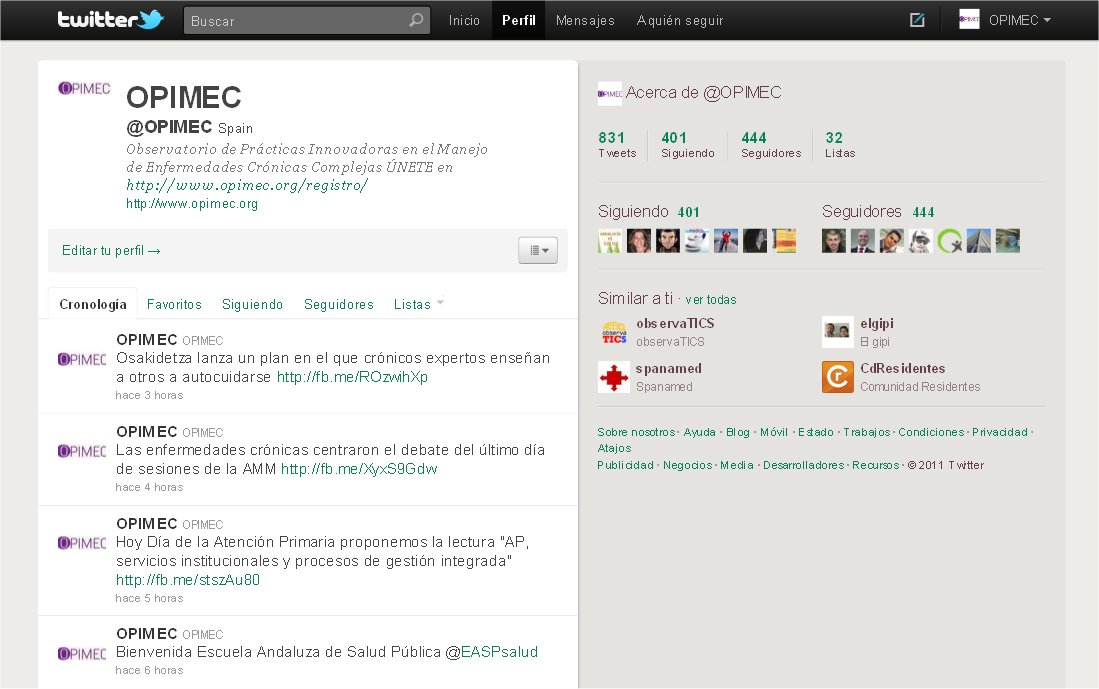Open the Desarrolladores footer link
Image resolution: width=1099 pixels, height=689 pixels.
(x=803, y=465)
